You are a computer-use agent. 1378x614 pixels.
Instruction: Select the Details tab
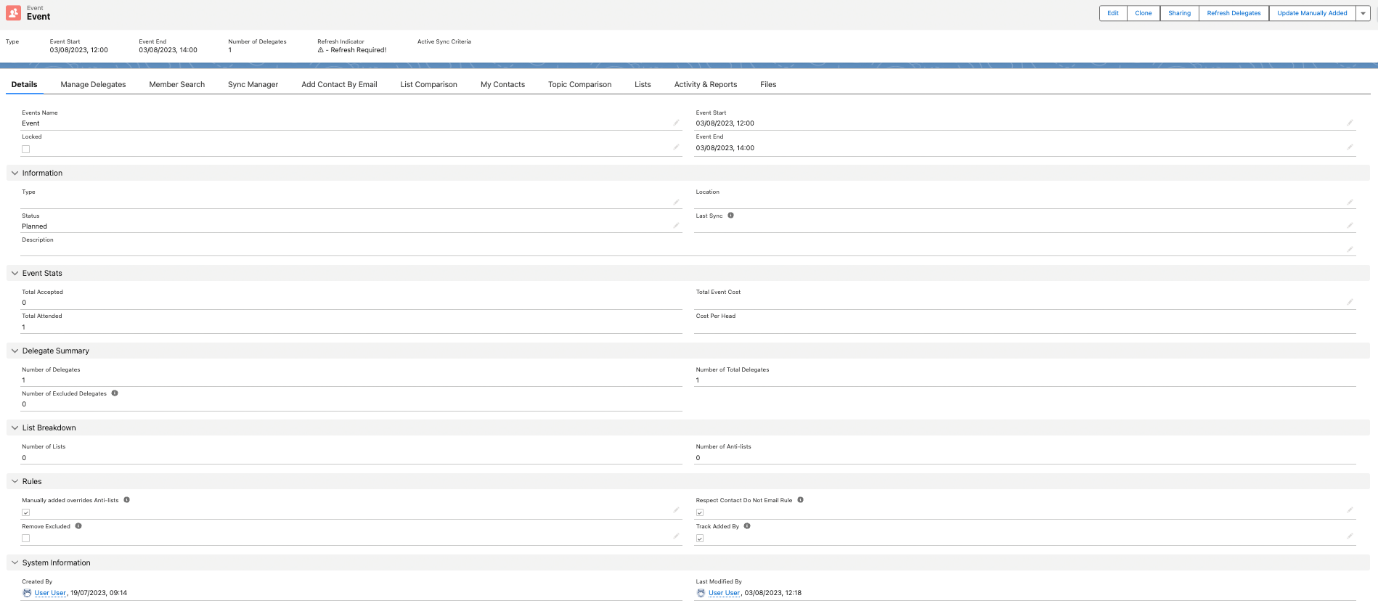pos(24,84)
